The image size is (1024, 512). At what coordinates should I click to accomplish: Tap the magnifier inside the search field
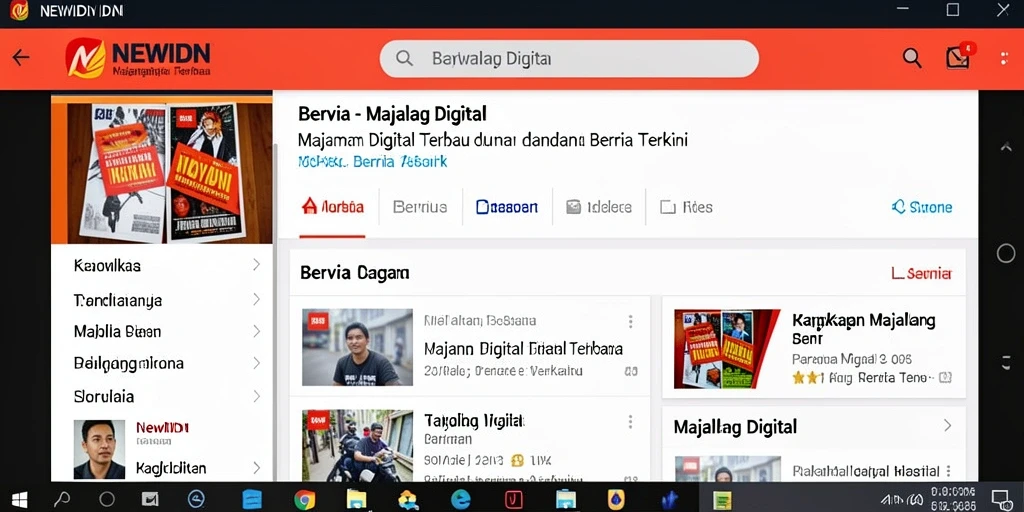404,59
